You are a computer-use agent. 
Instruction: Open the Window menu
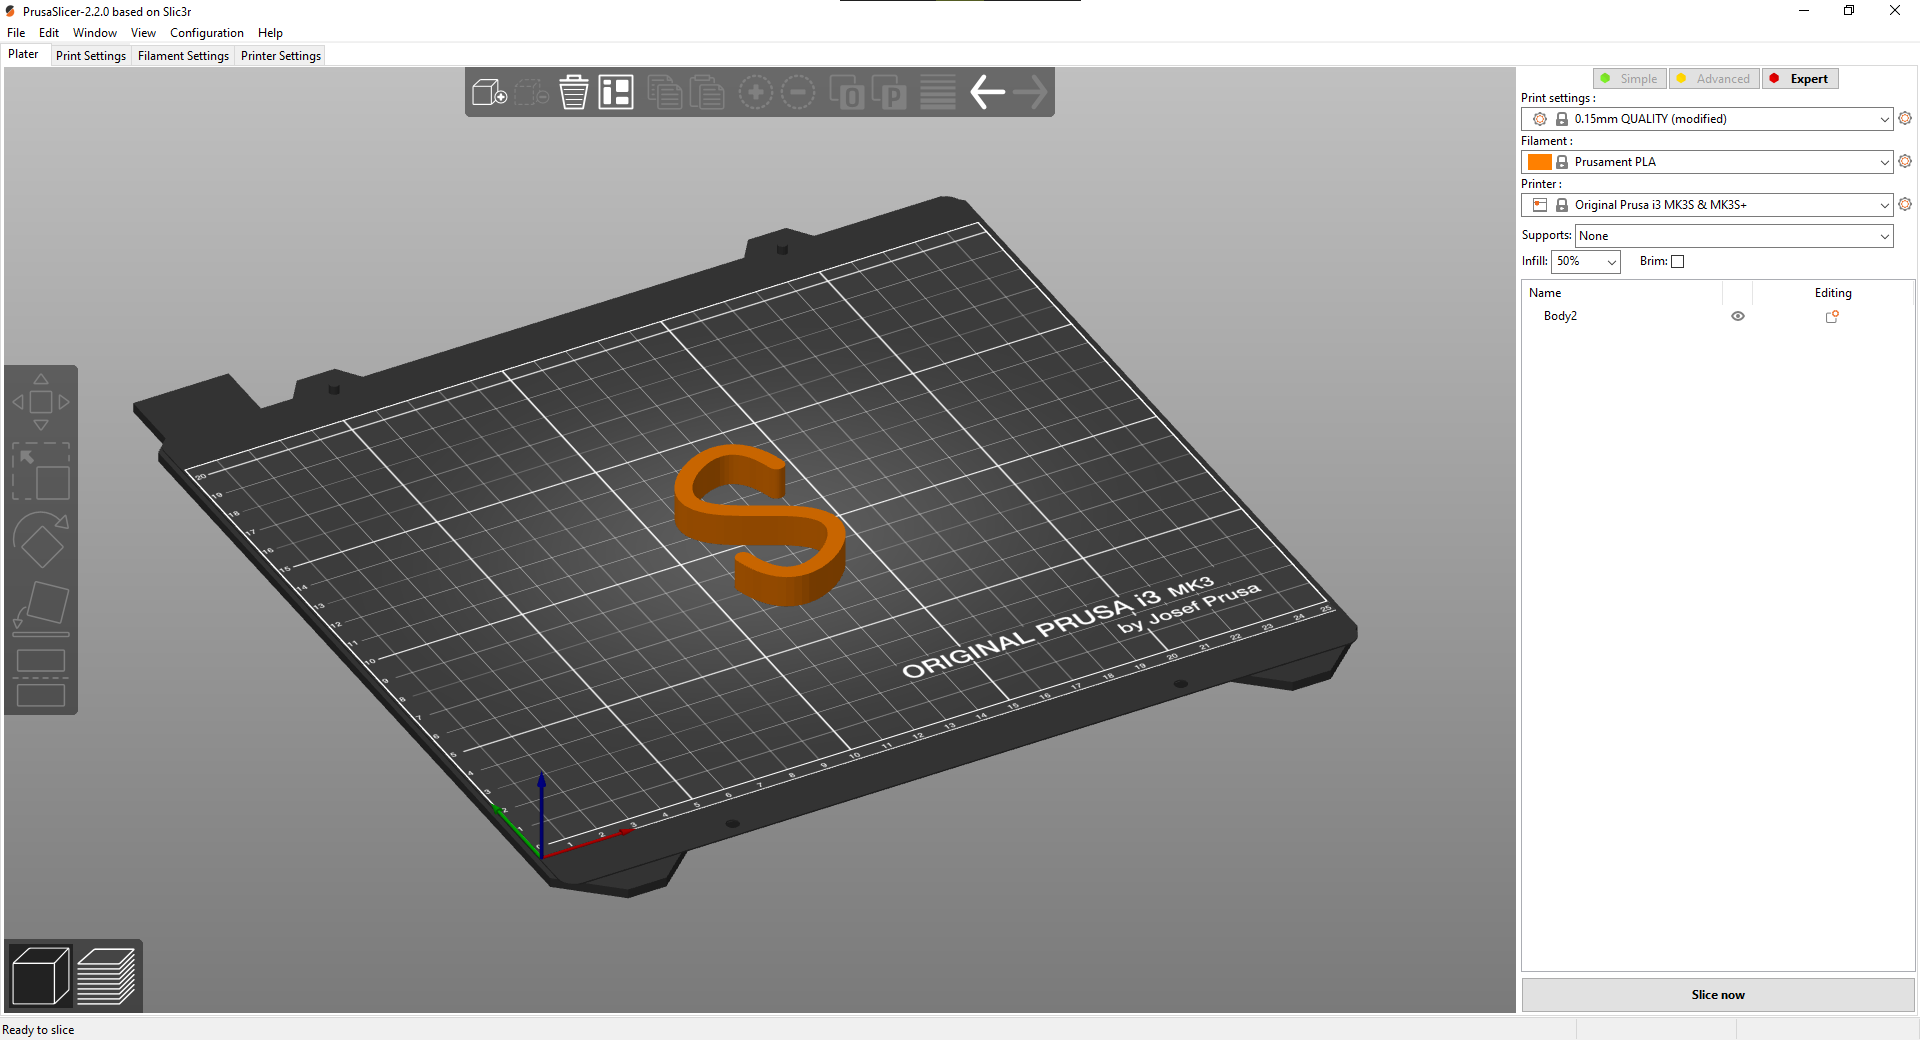(x=95, y=33)
